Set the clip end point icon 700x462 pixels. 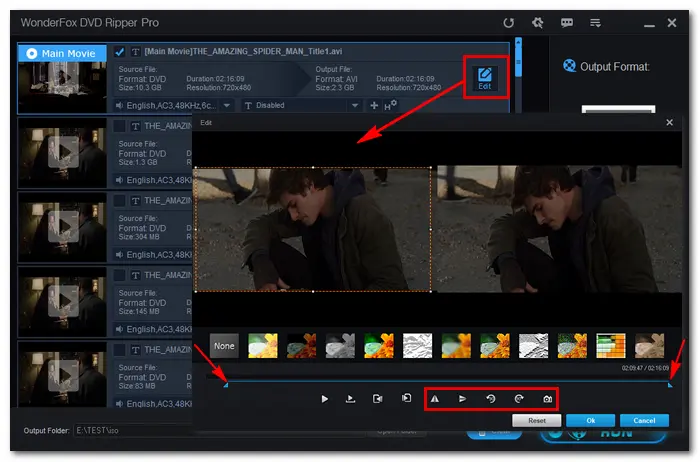point(406,398)
